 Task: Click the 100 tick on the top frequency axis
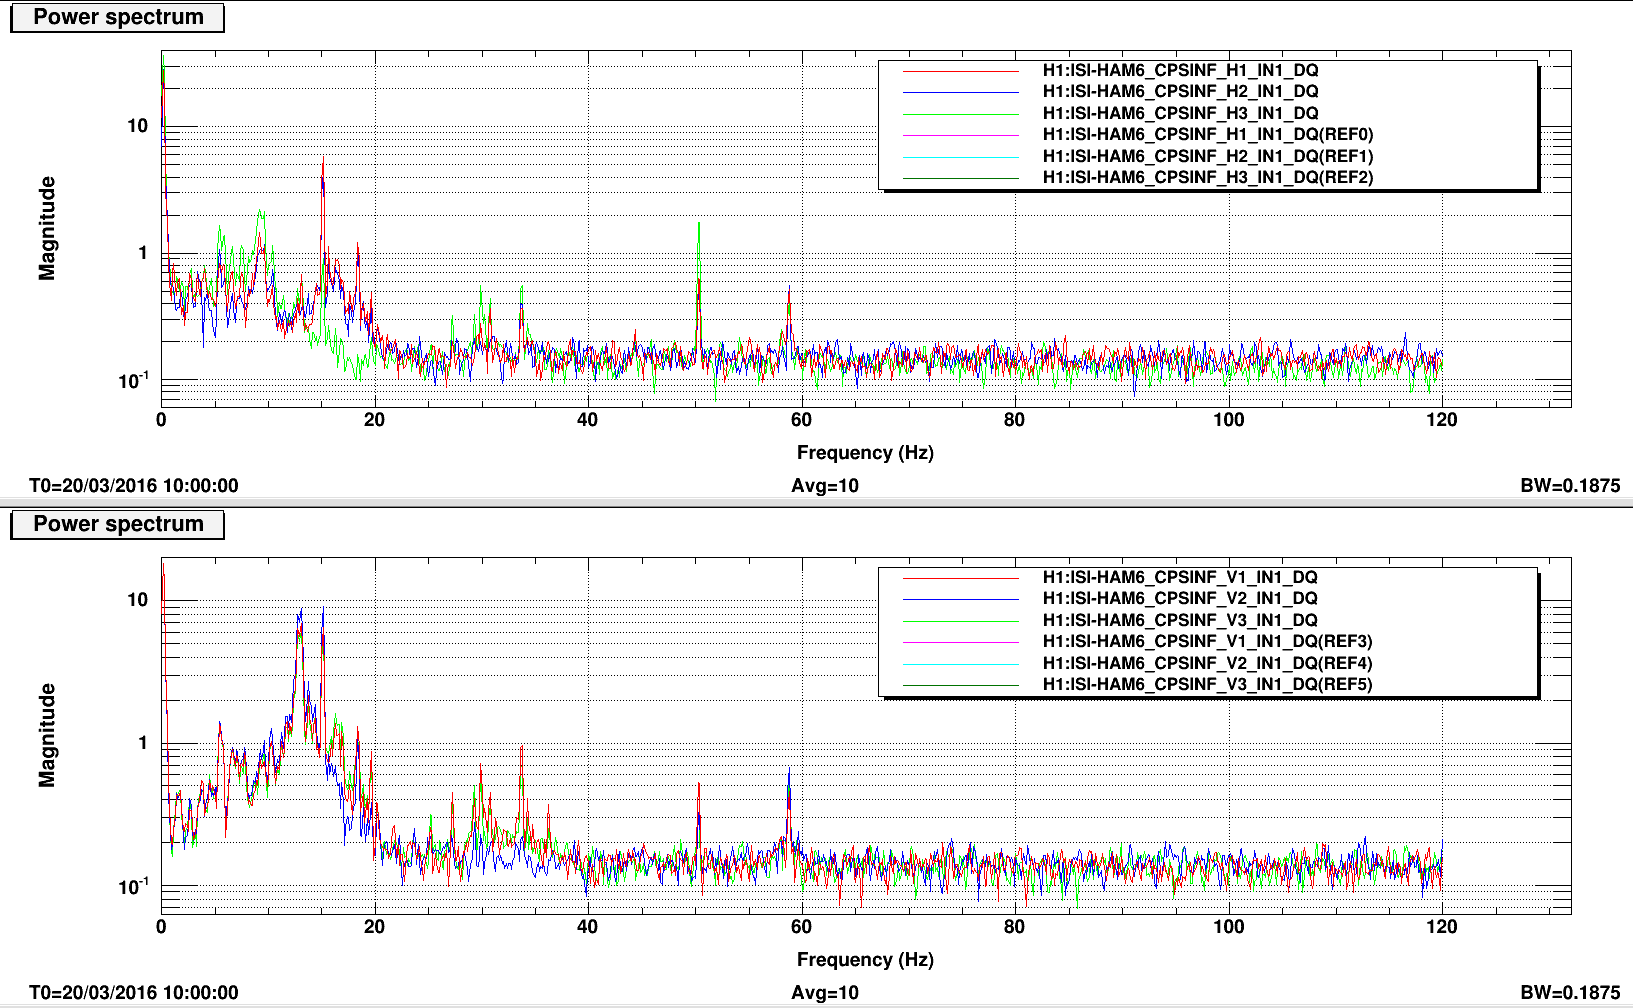pyautogui.click(x=1228, y=420)
